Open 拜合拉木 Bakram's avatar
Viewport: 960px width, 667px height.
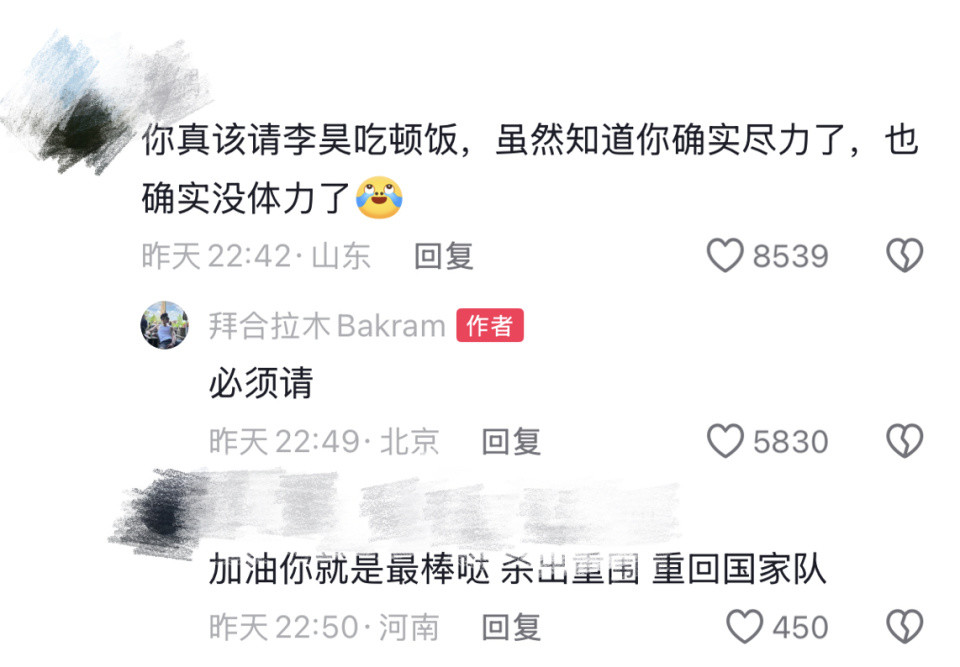[x=165, y=325]
